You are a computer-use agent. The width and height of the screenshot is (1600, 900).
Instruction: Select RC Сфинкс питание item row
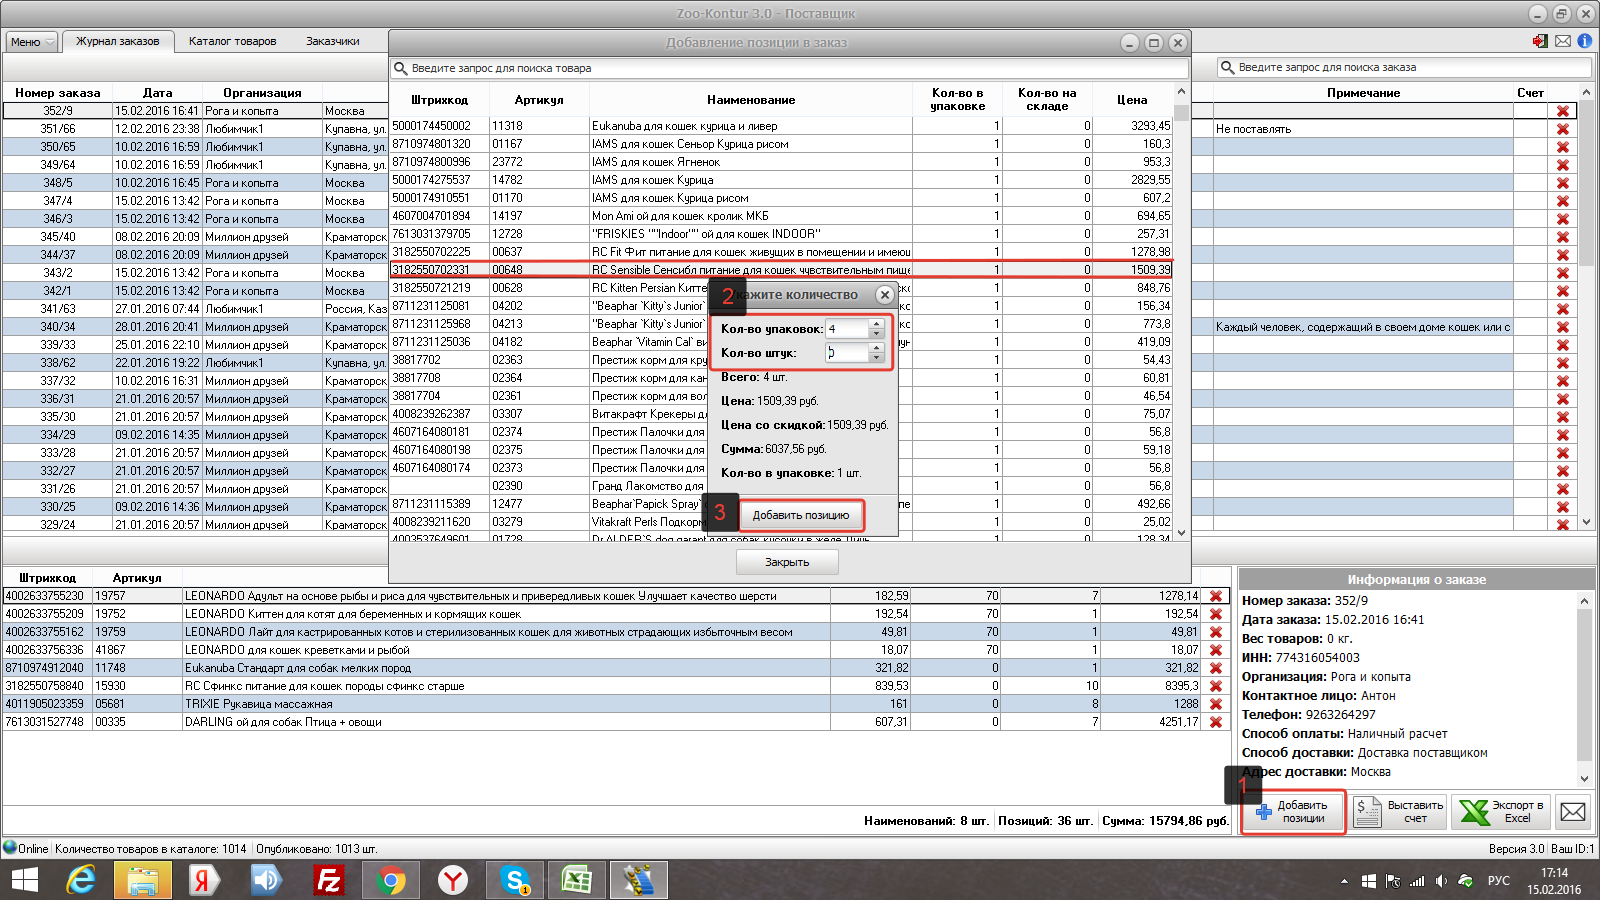(x=616, y=686)
